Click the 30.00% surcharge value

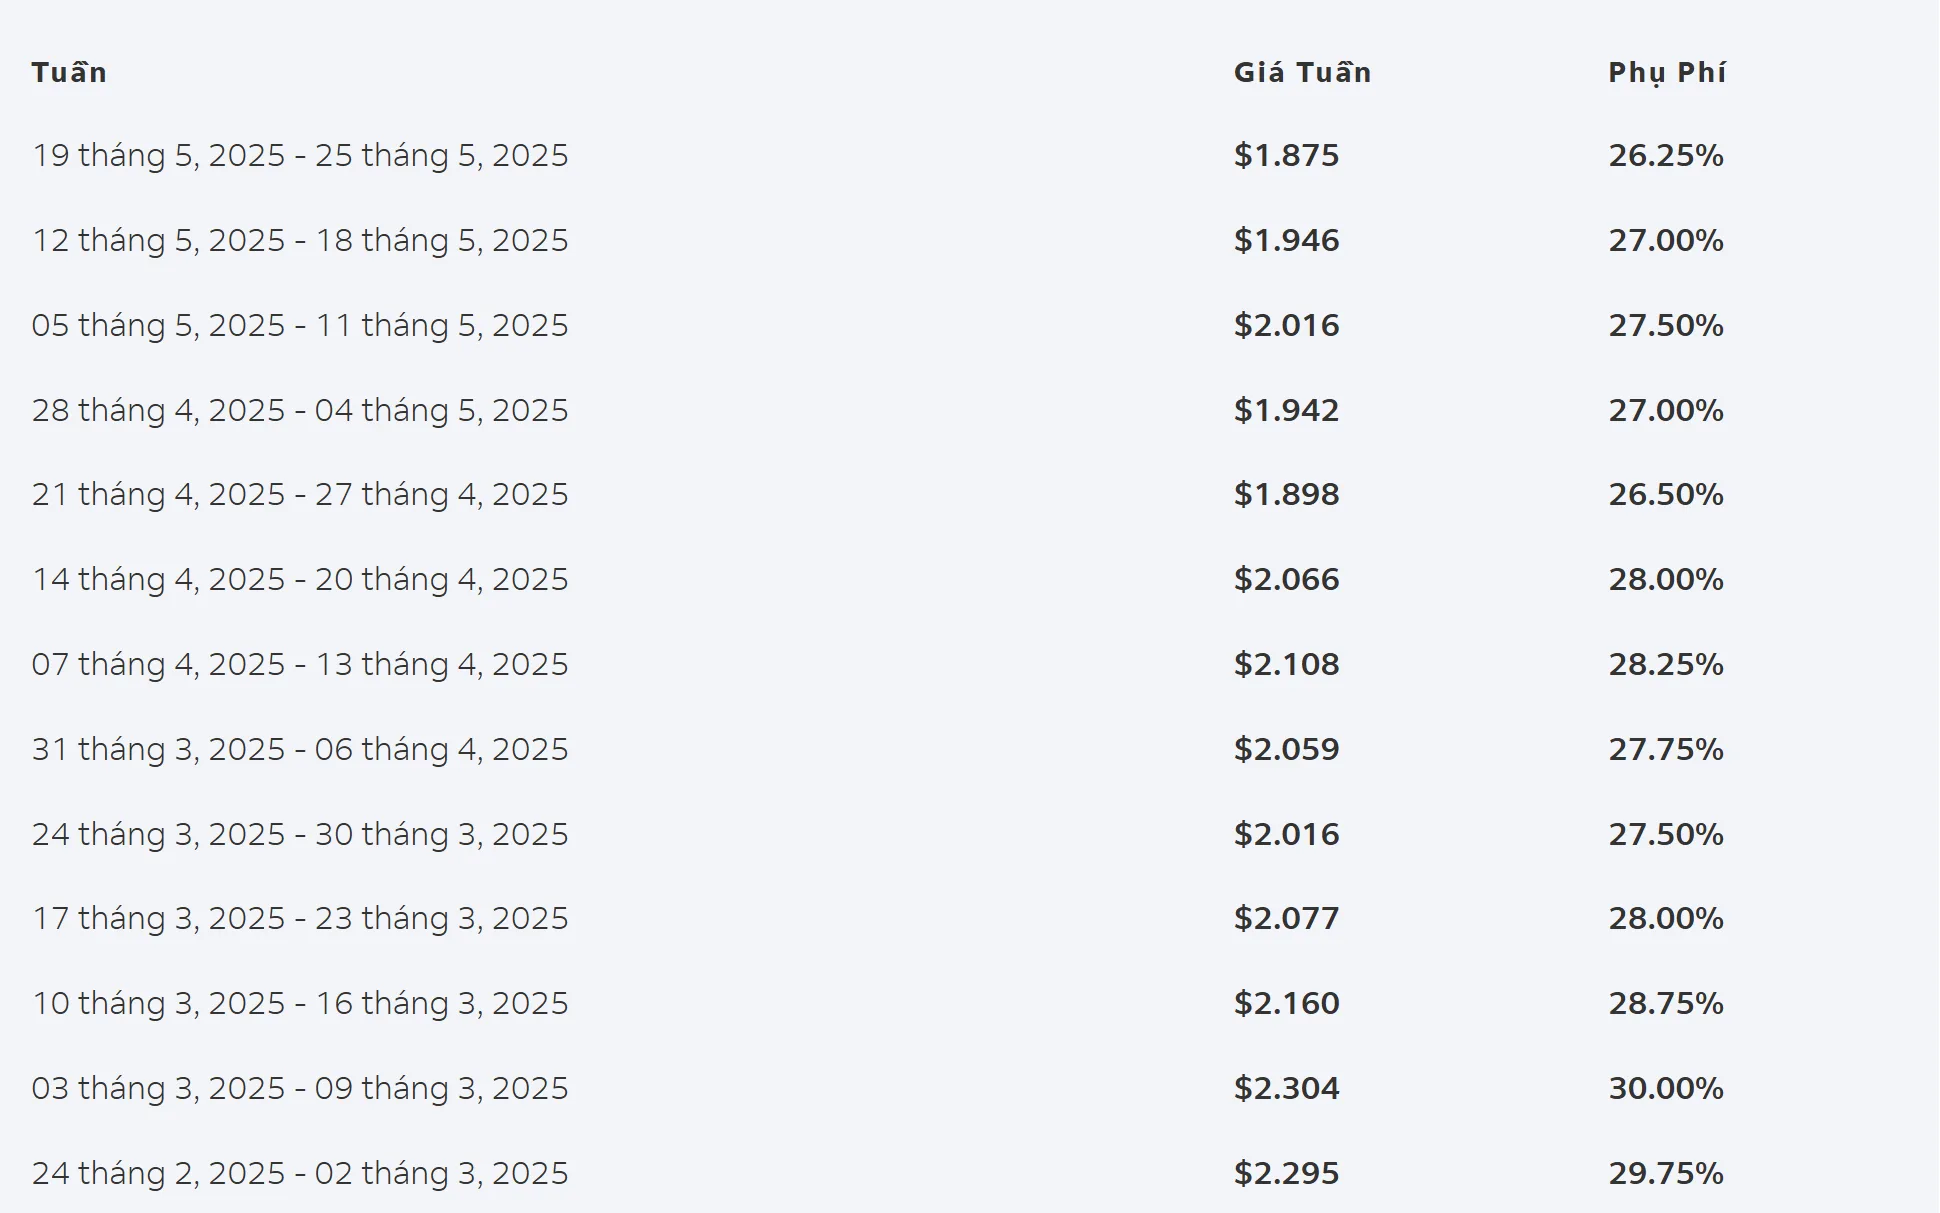[1666, 1088]
